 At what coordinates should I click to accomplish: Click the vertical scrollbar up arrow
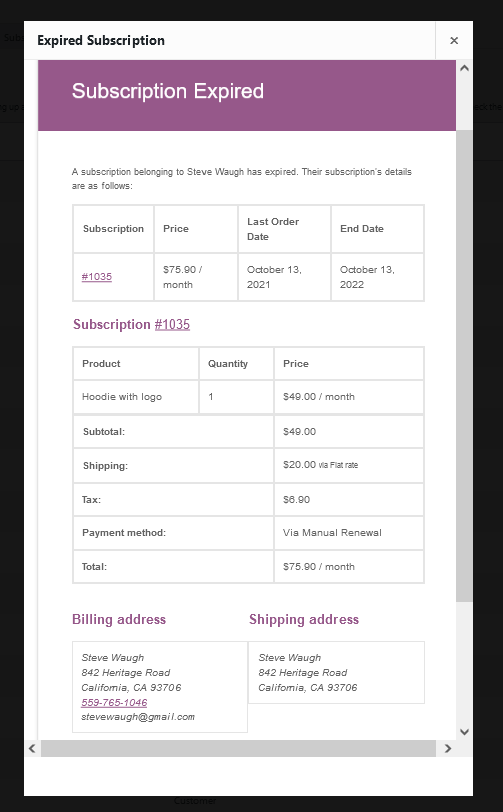(x=464, y=68)
